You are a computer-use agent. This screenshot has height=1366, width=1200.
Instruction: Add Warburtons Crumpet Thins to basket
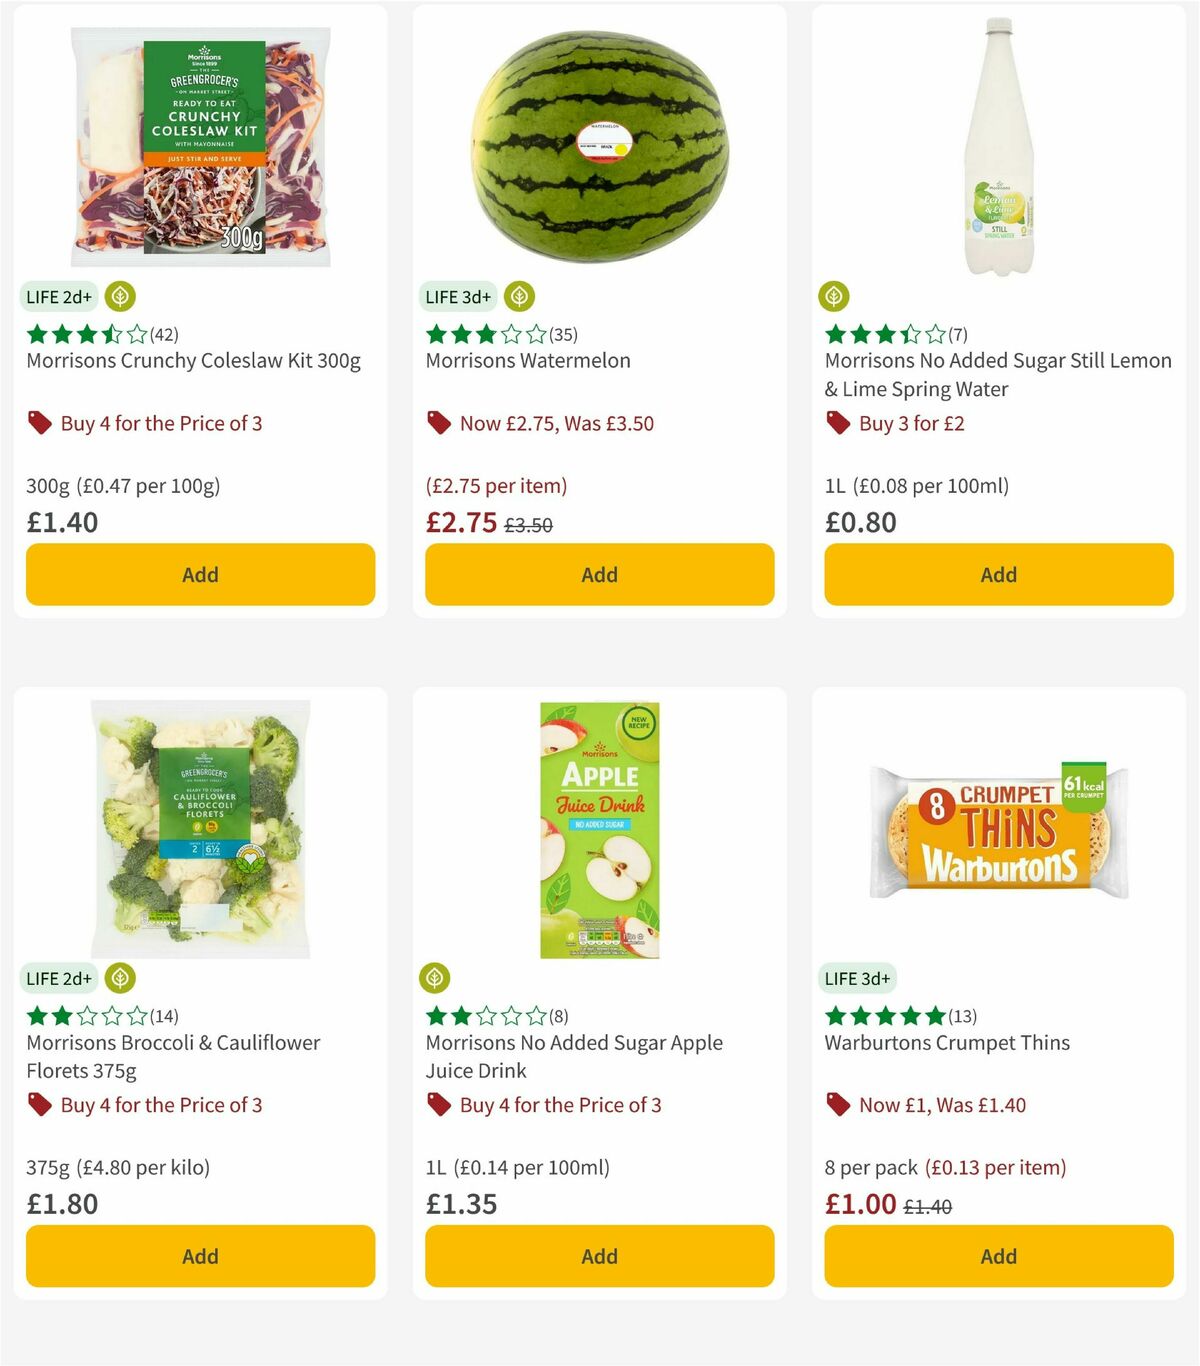point(998,1256)
